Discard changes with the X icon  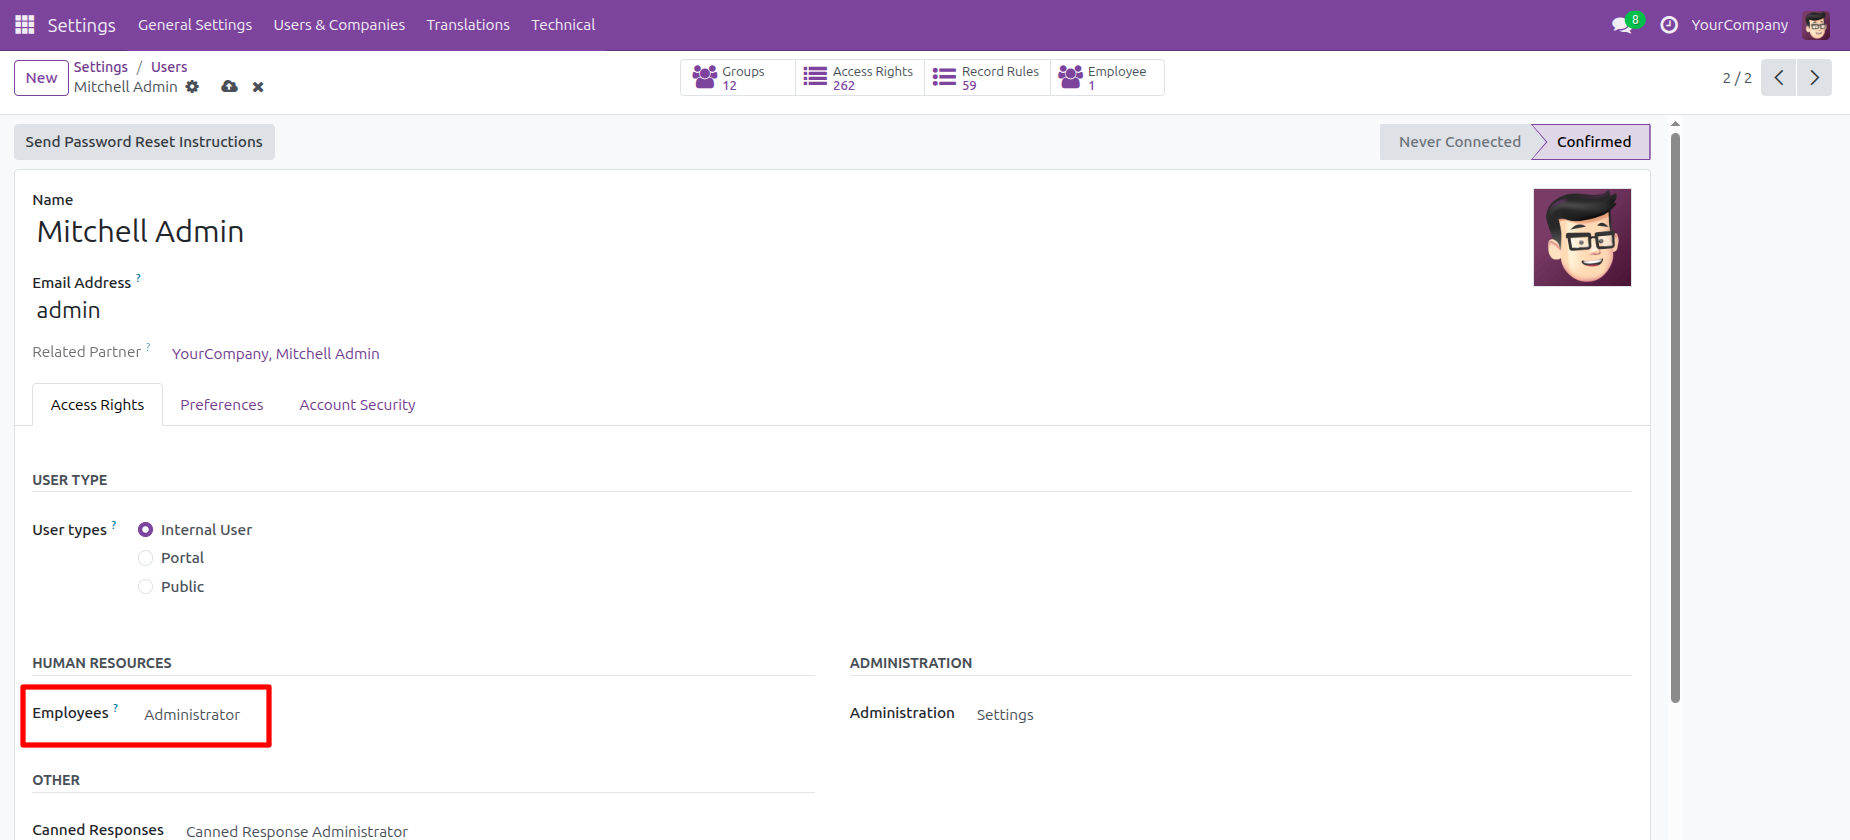pos(258,87)
